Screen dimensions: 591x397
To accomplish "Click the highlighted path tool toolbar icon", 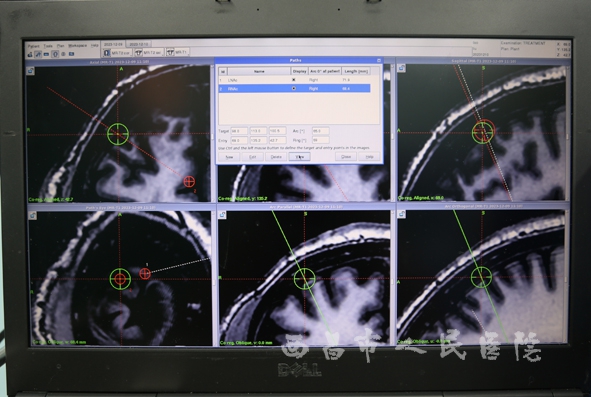I will (38, 54).
